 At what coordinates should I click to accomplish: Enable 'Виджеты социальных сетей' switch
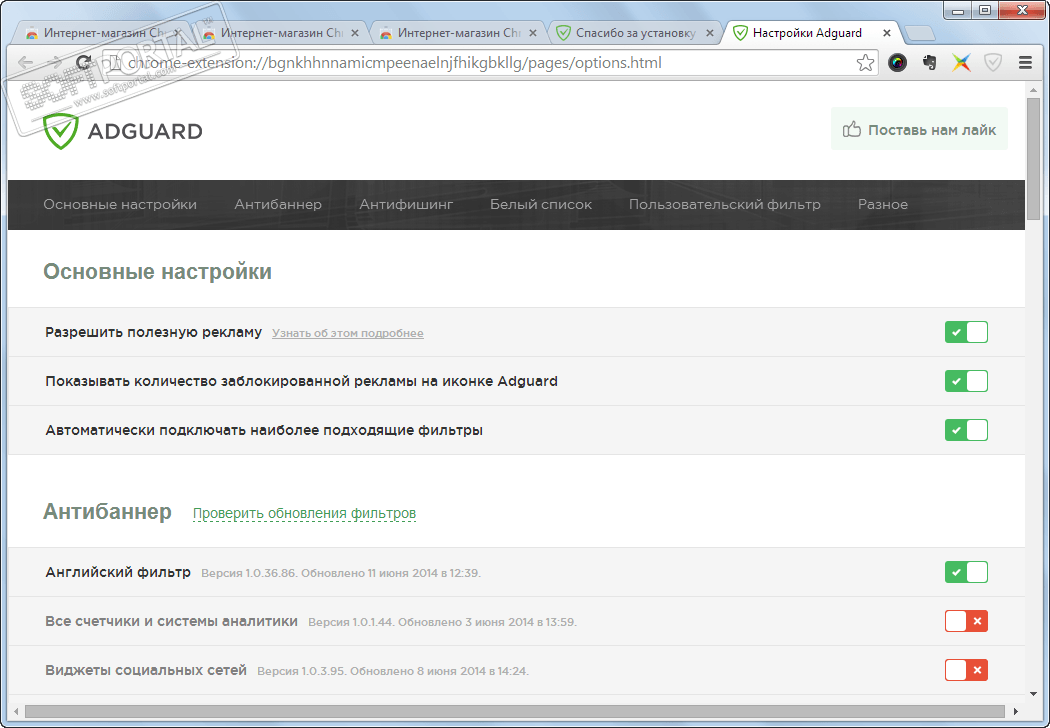coord(966,670)
